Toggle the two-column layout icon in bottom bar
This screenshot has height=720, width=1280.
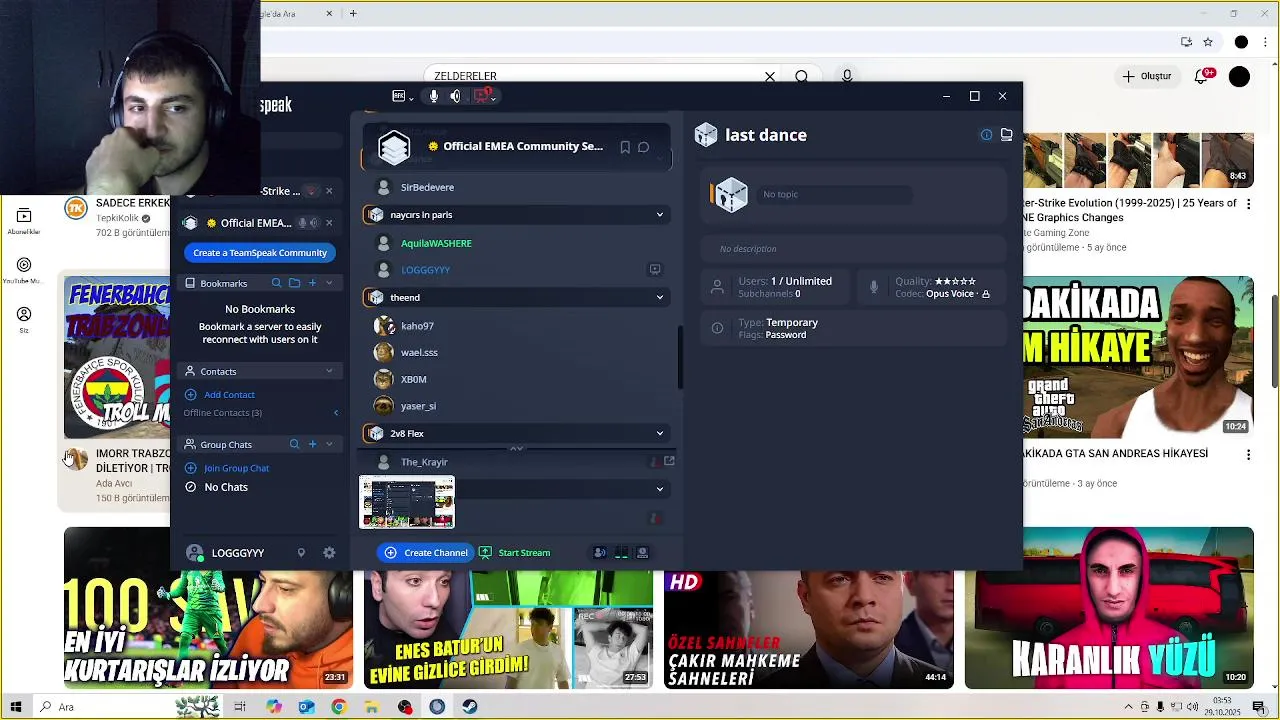(x=621, y=552)
